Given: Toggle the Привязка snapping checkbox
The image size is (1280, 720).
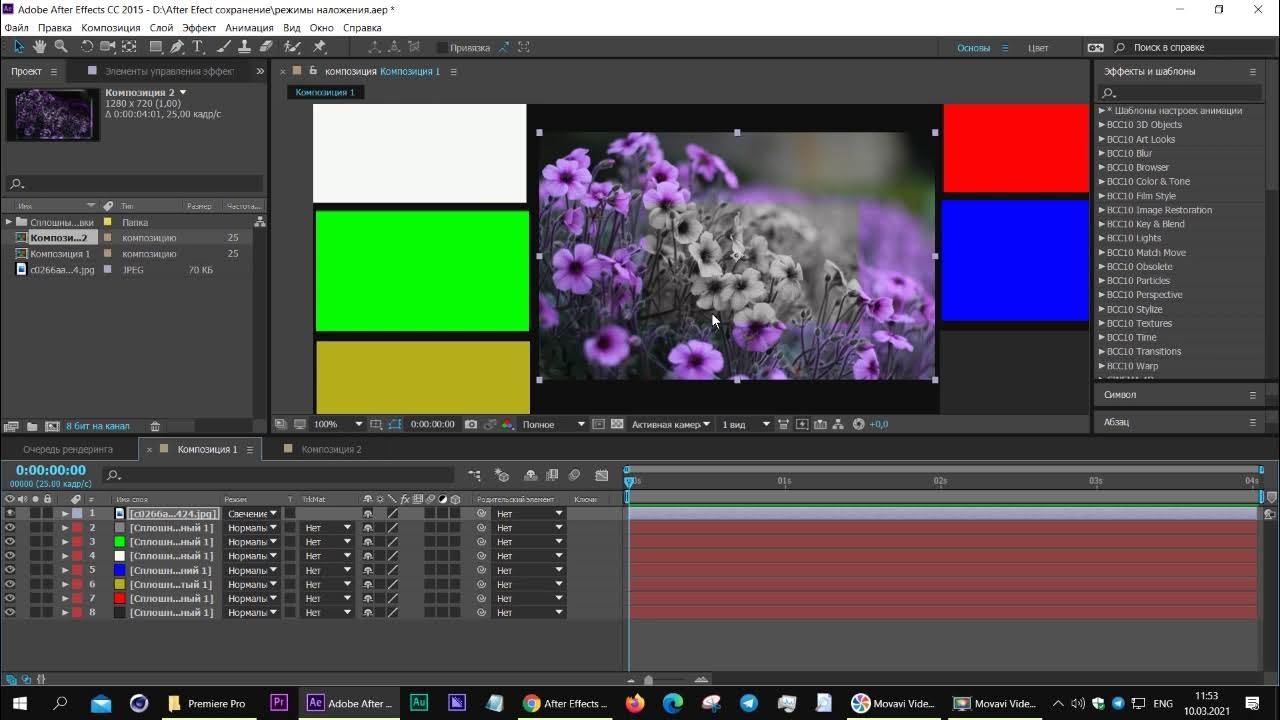Looking at the screenshot, I should (443, 47).
